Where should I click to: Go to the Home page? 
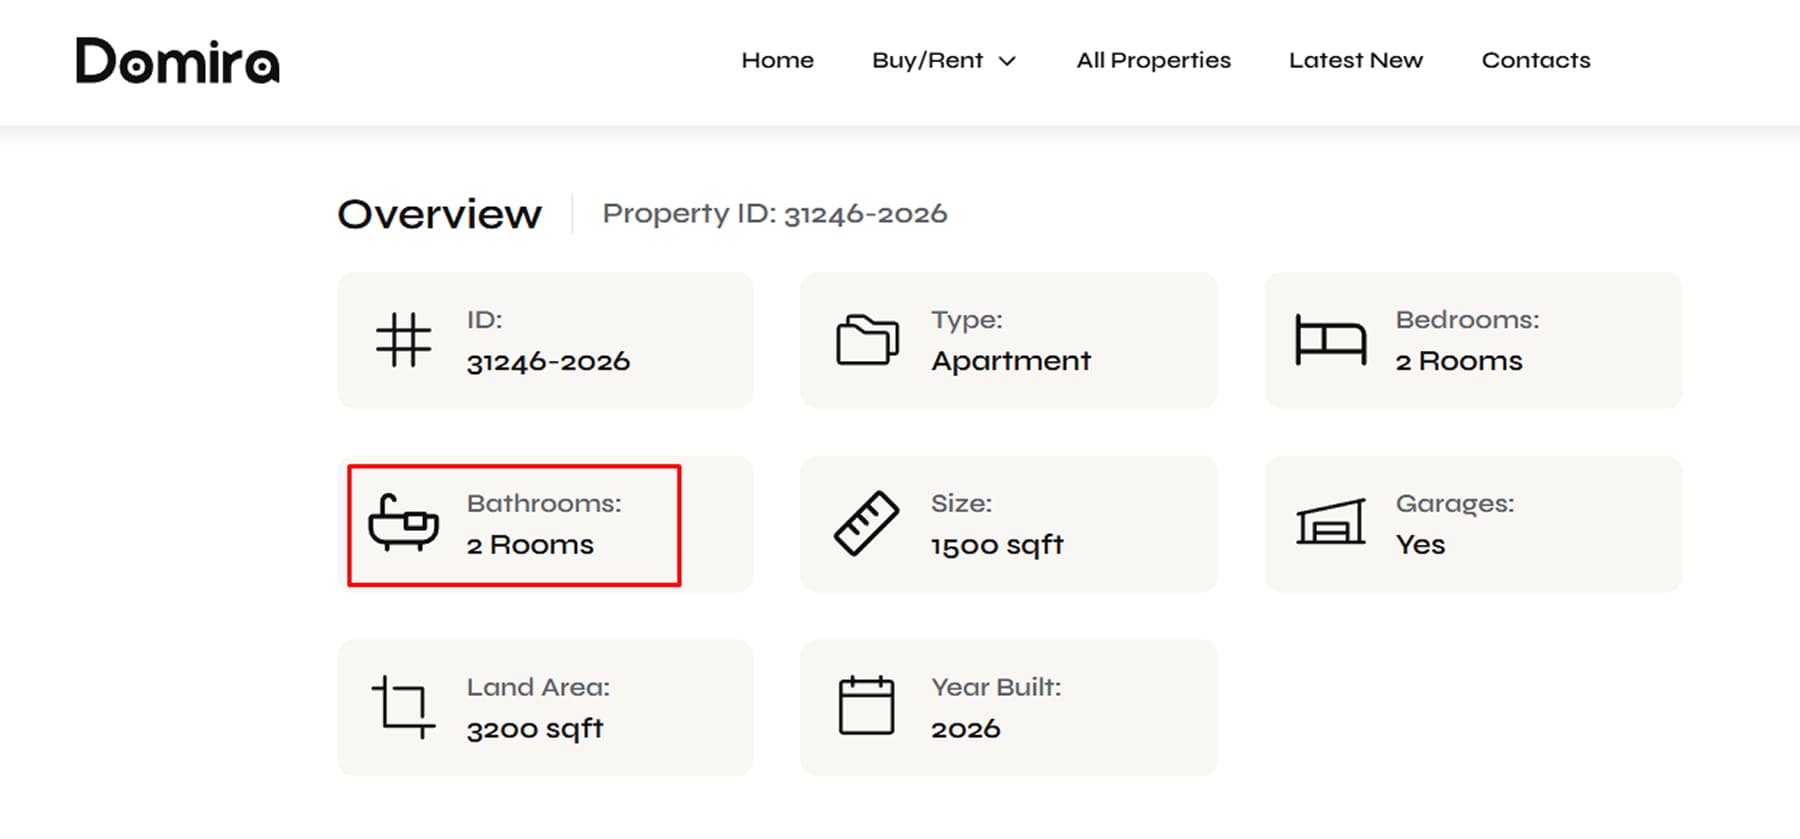tap(777, 60)
